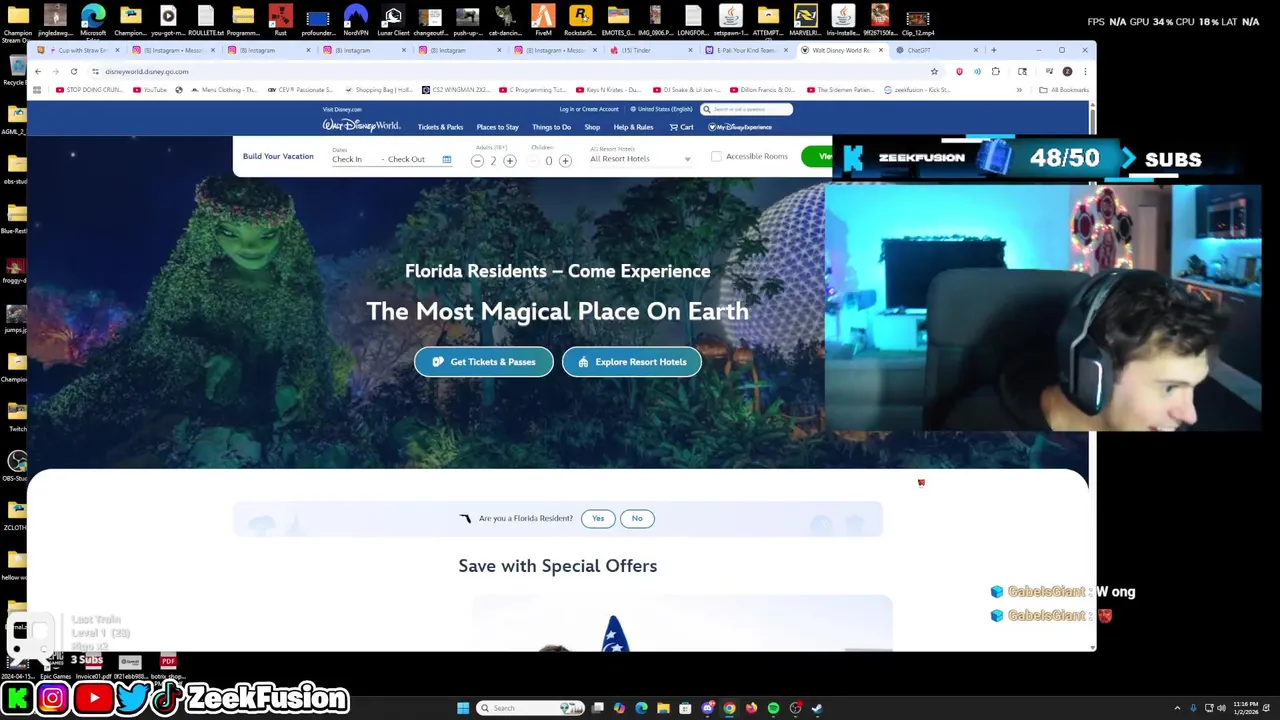Viewport: 1280px width, 720px height.
Task: Open Chrome apps grid in bookmarks bar
Action: [x=37, y=90]
